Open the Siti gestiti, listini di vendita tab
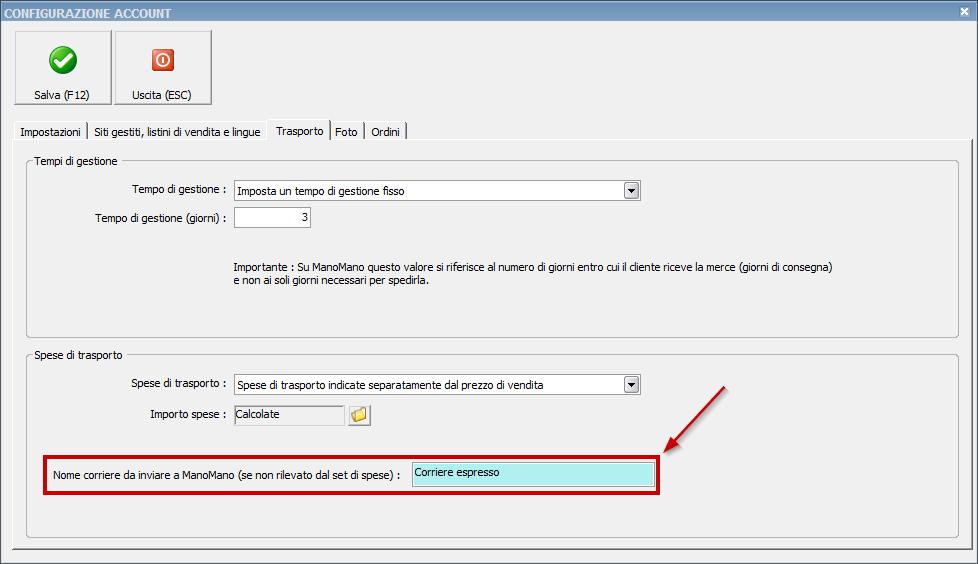 [x=177, y=132]
